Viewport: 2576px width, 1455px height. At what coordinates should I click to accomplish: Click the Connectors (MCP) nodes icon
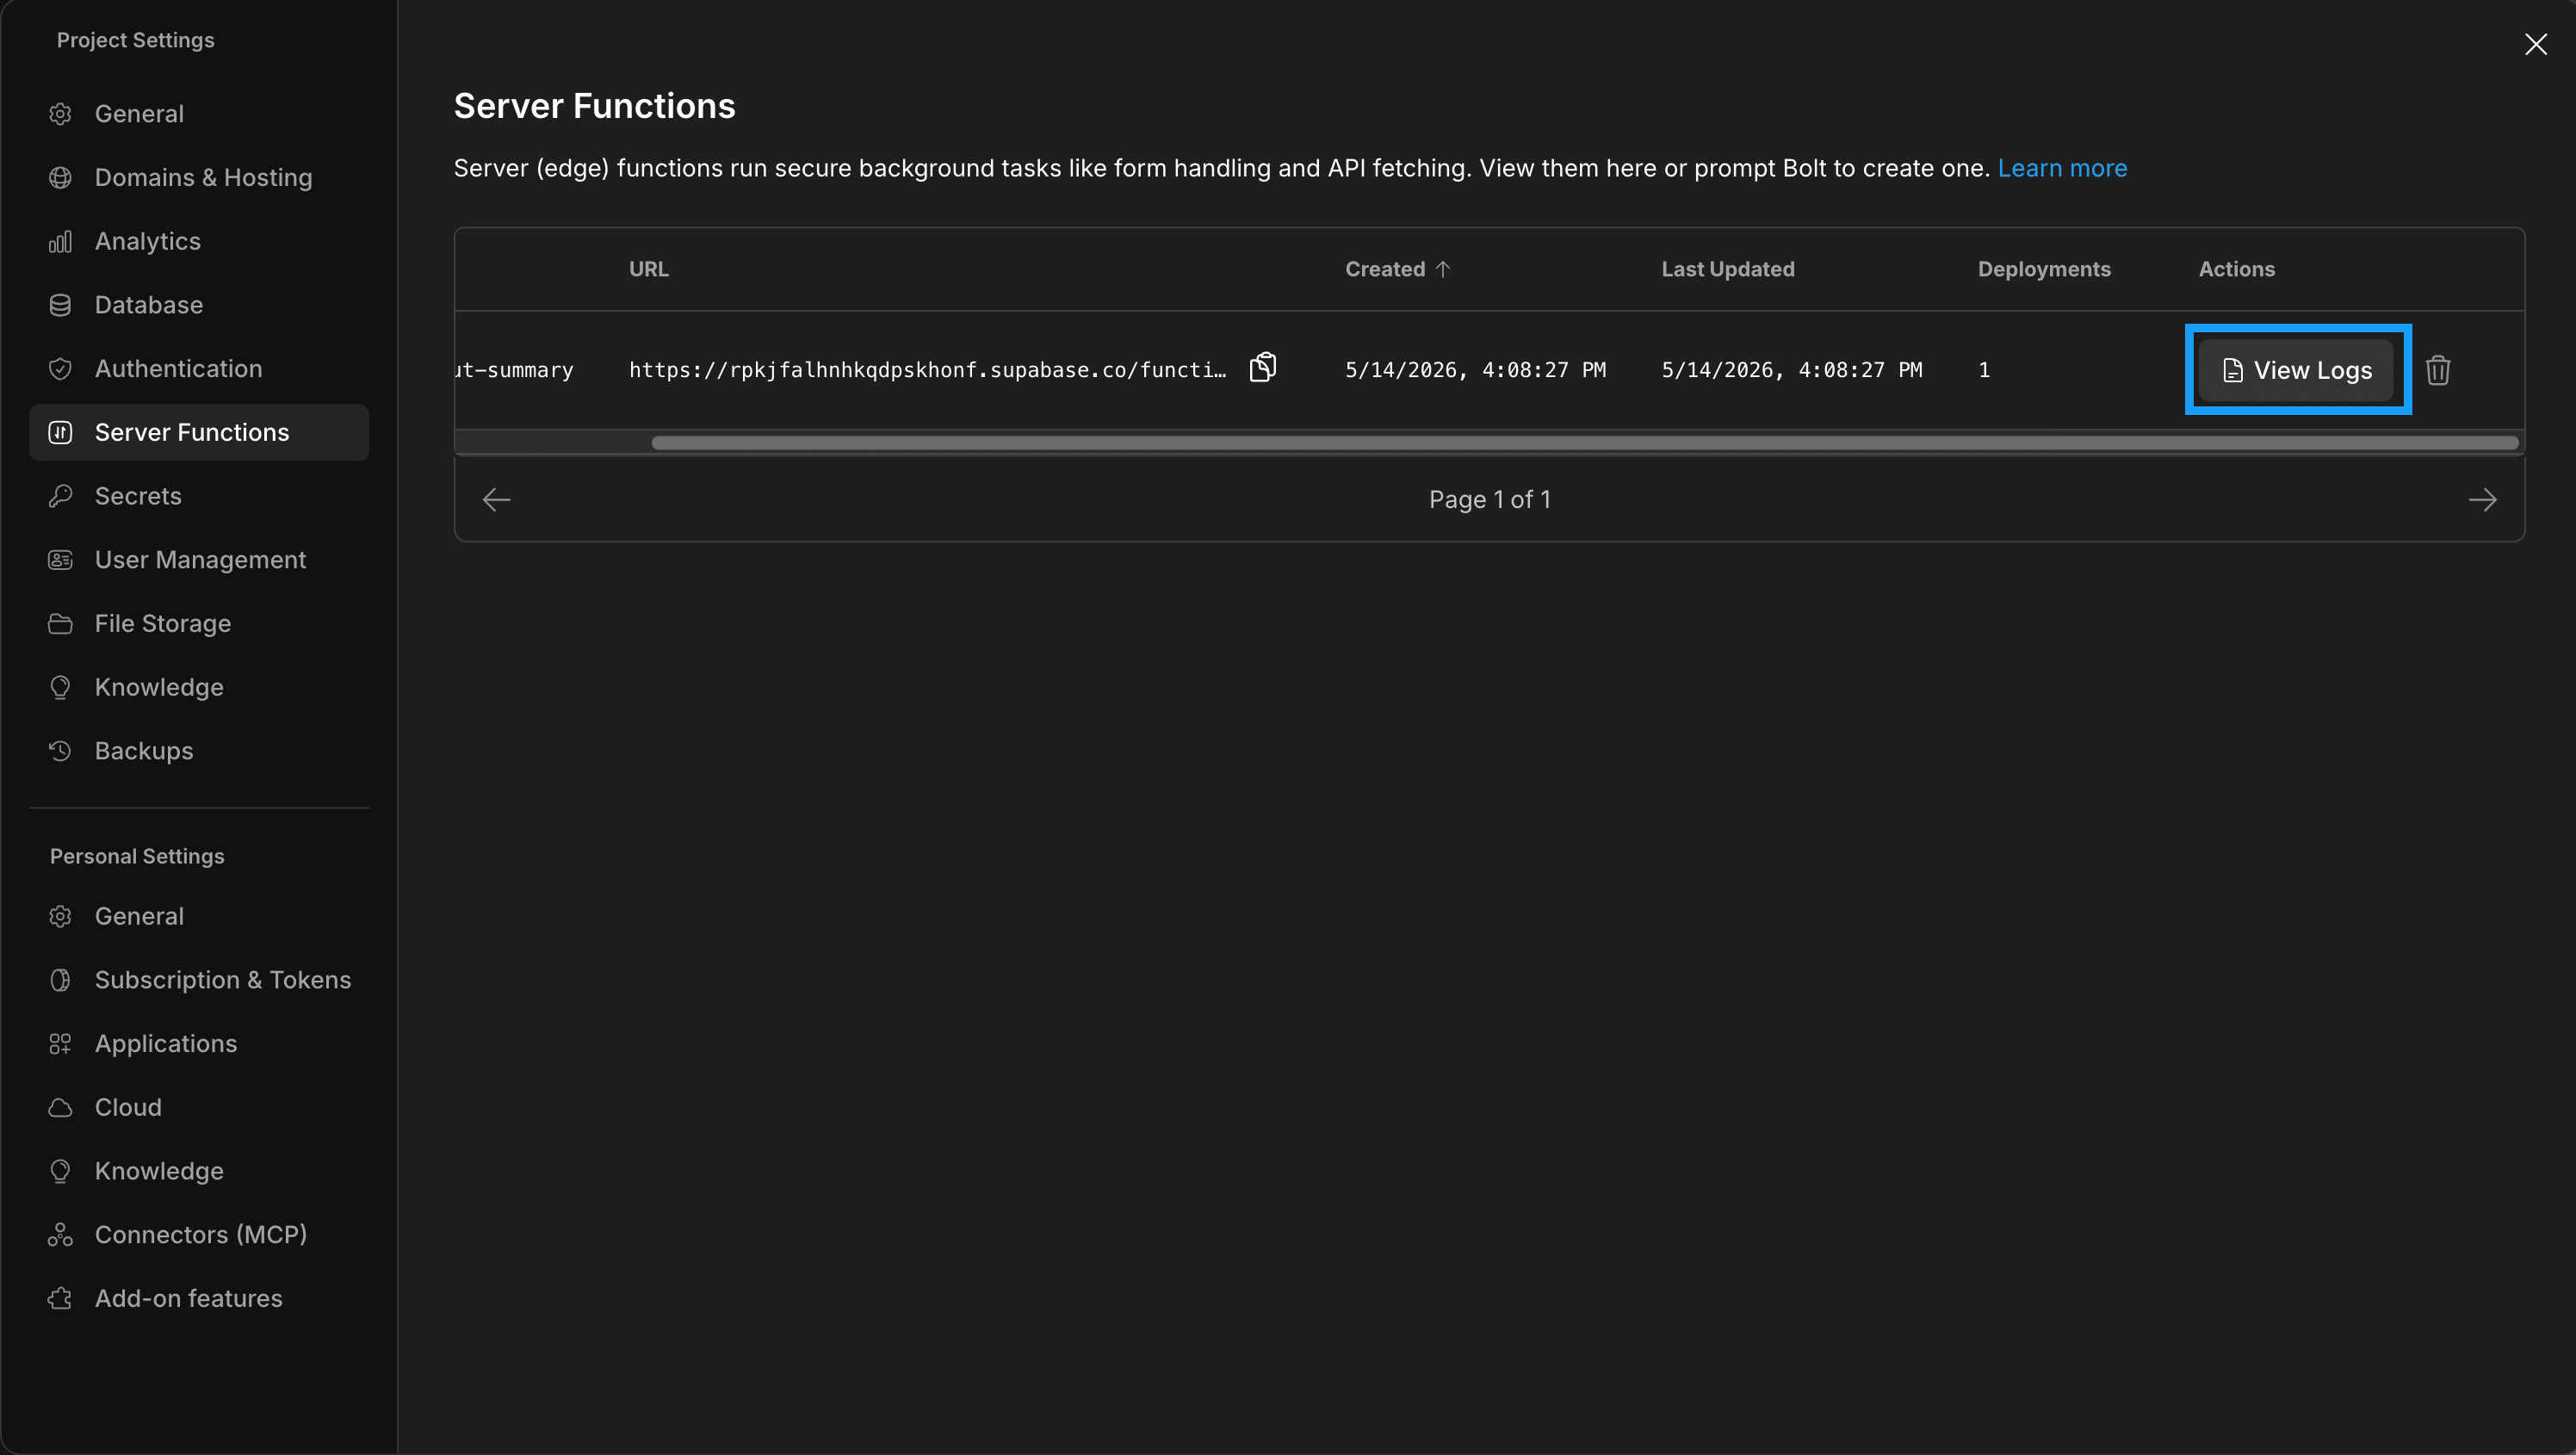pos(60,1235)
